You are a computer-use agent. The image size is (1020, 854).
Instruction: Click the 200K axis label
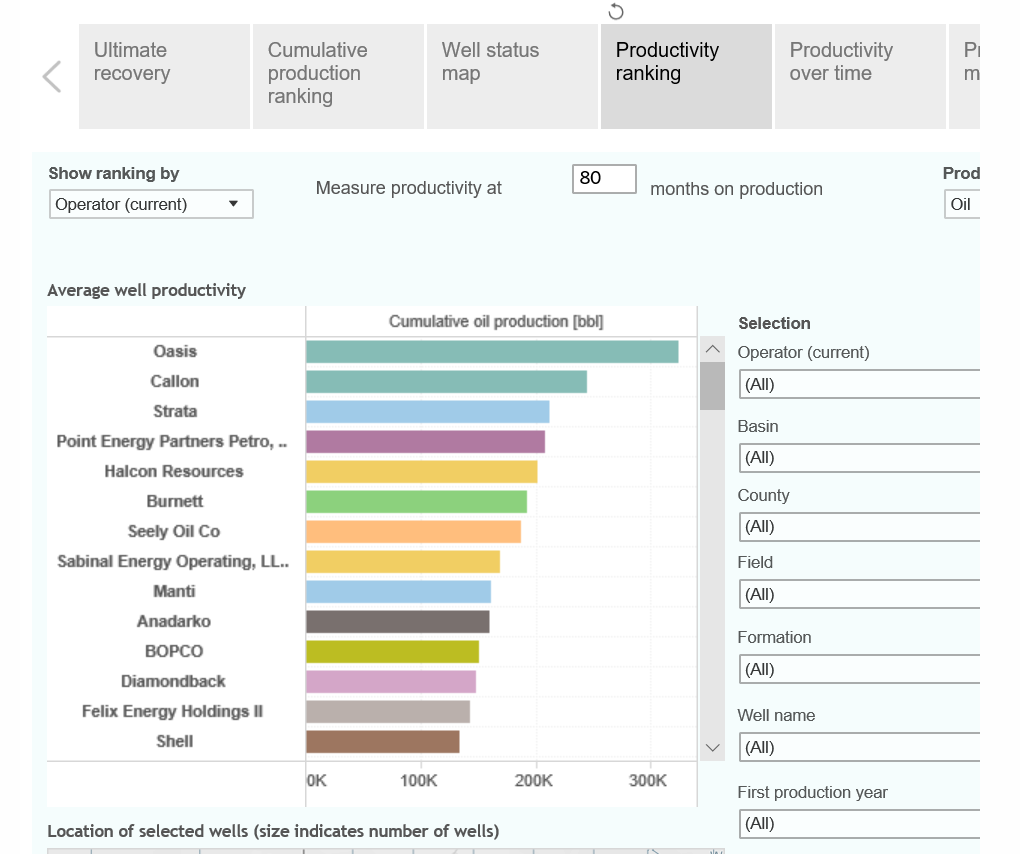(x=533, y=781)
